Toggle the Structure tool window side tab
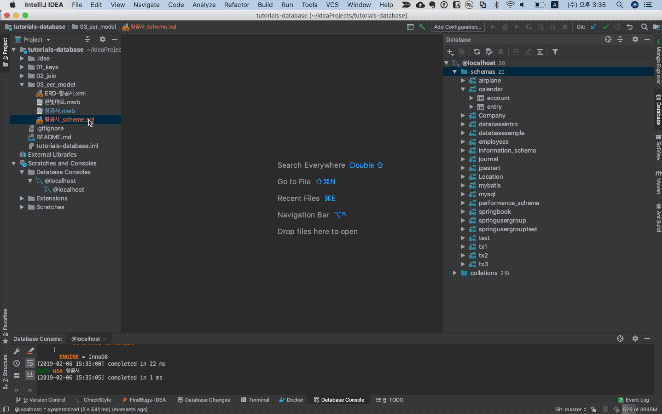662x414 pixels. (5, 371)
